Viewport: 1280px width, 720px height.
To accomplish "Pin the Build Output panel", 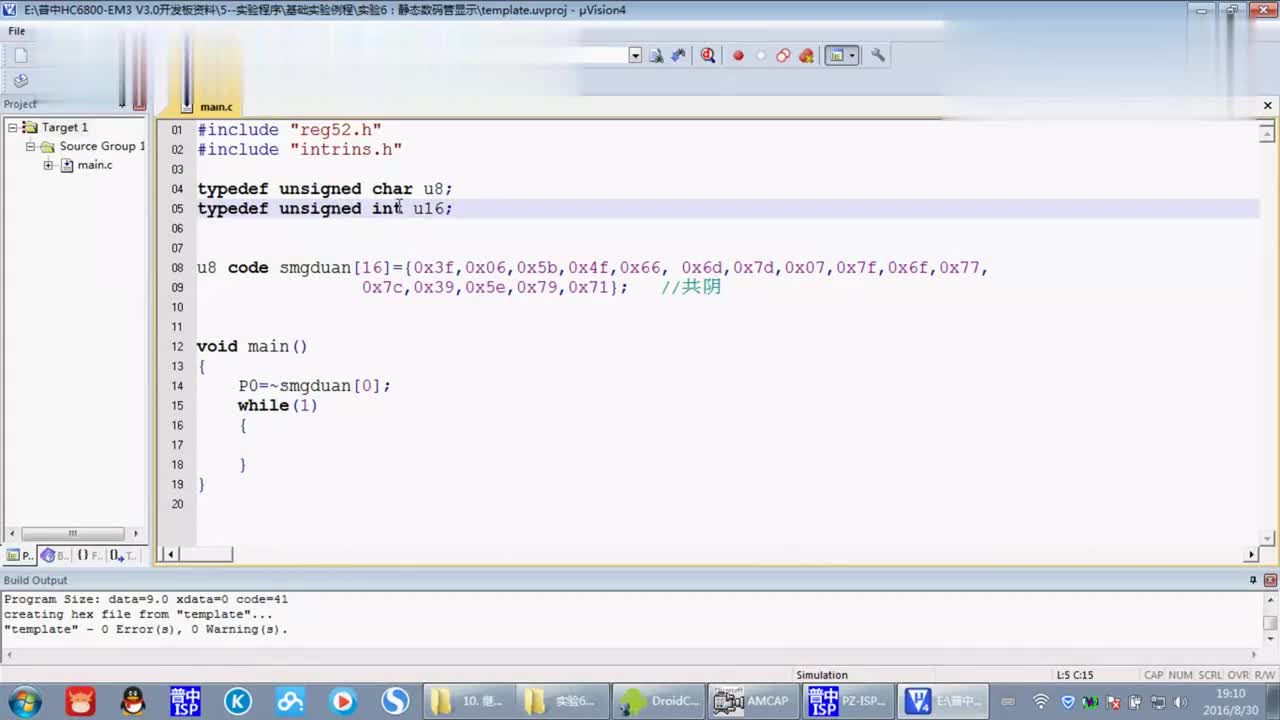I will tap(1253, 580).
